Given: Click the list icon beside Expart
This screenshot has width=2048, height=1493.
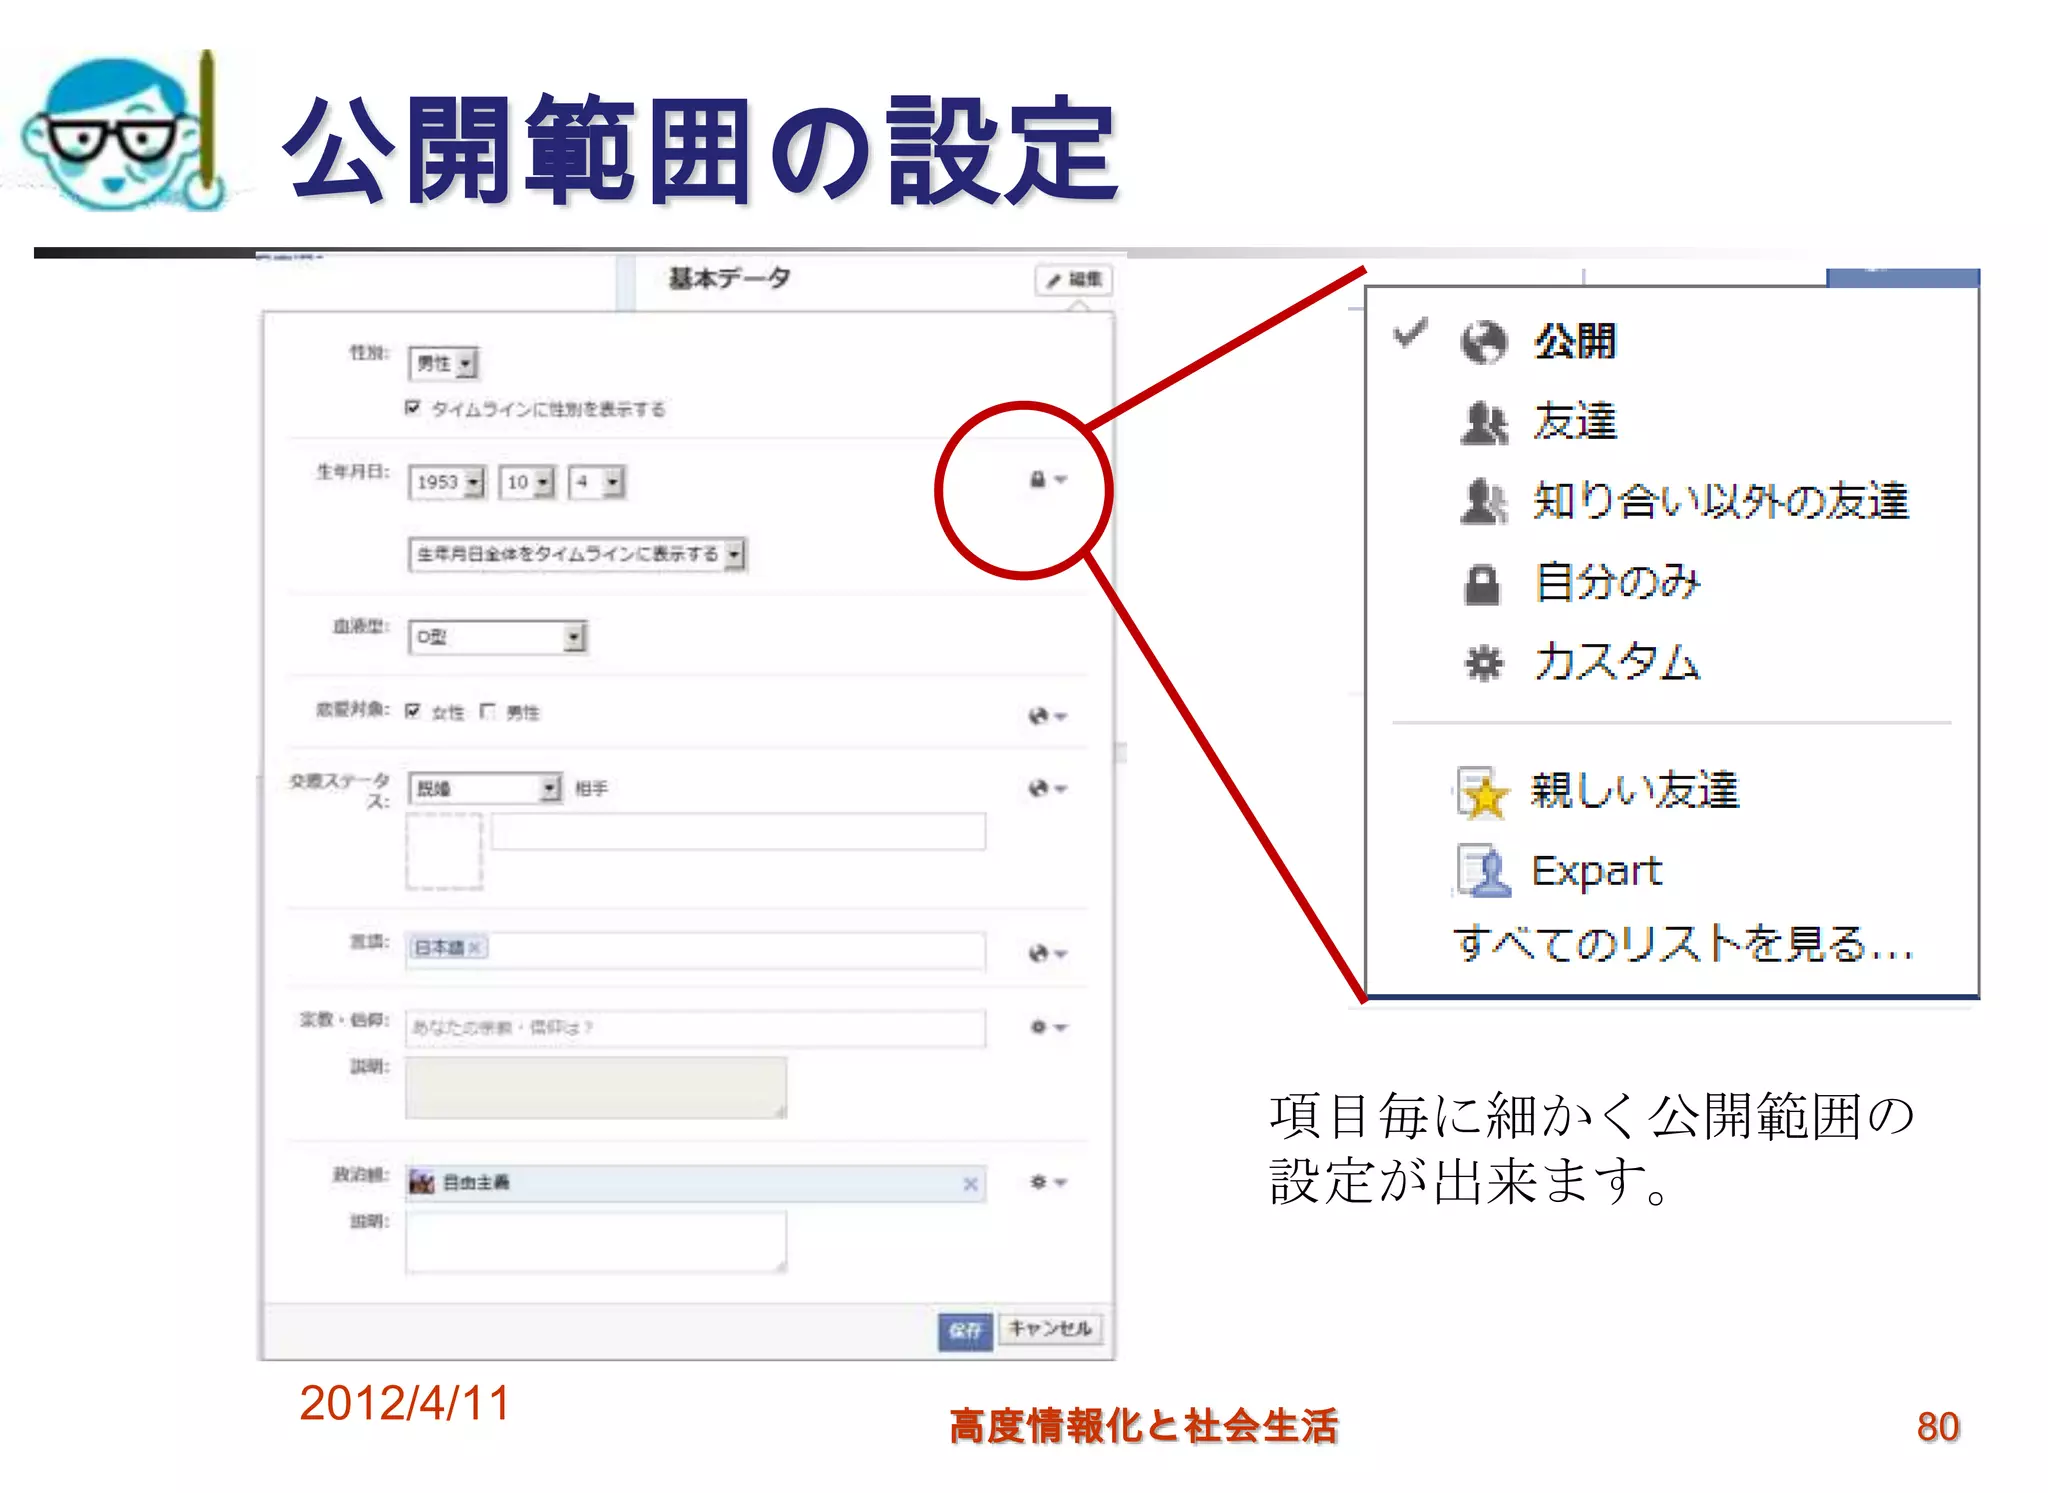Looking at the screenshot, I should point(1483,871).
